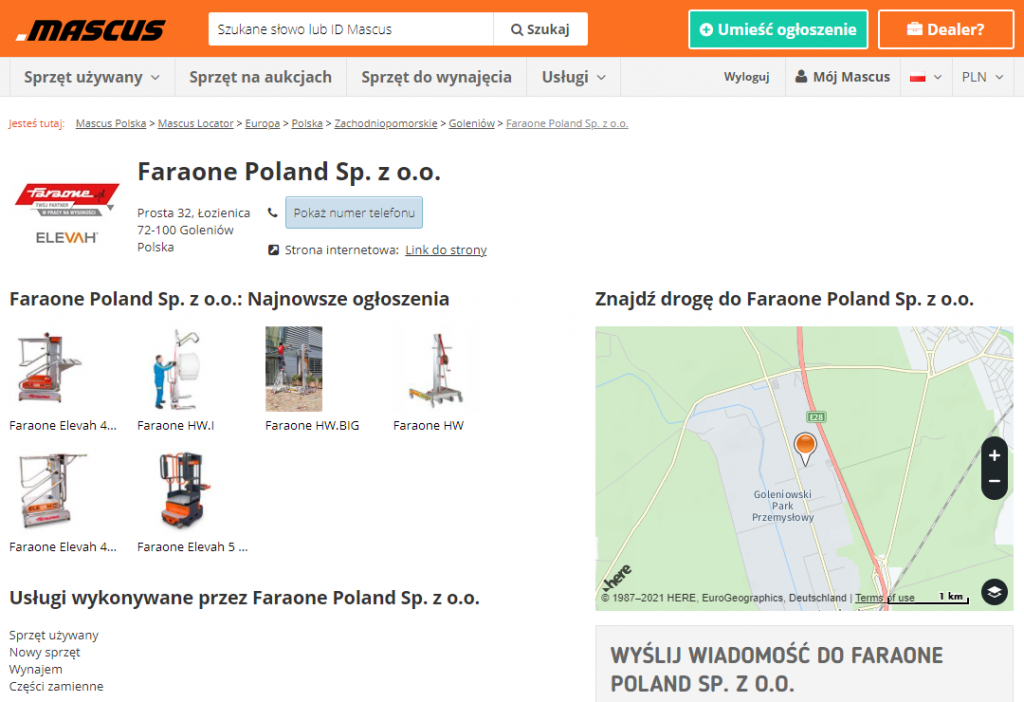Open the Faraone HW listing thumbnail
The image size is (1024, 702).
pyautogui.click(x=436, y=369)
